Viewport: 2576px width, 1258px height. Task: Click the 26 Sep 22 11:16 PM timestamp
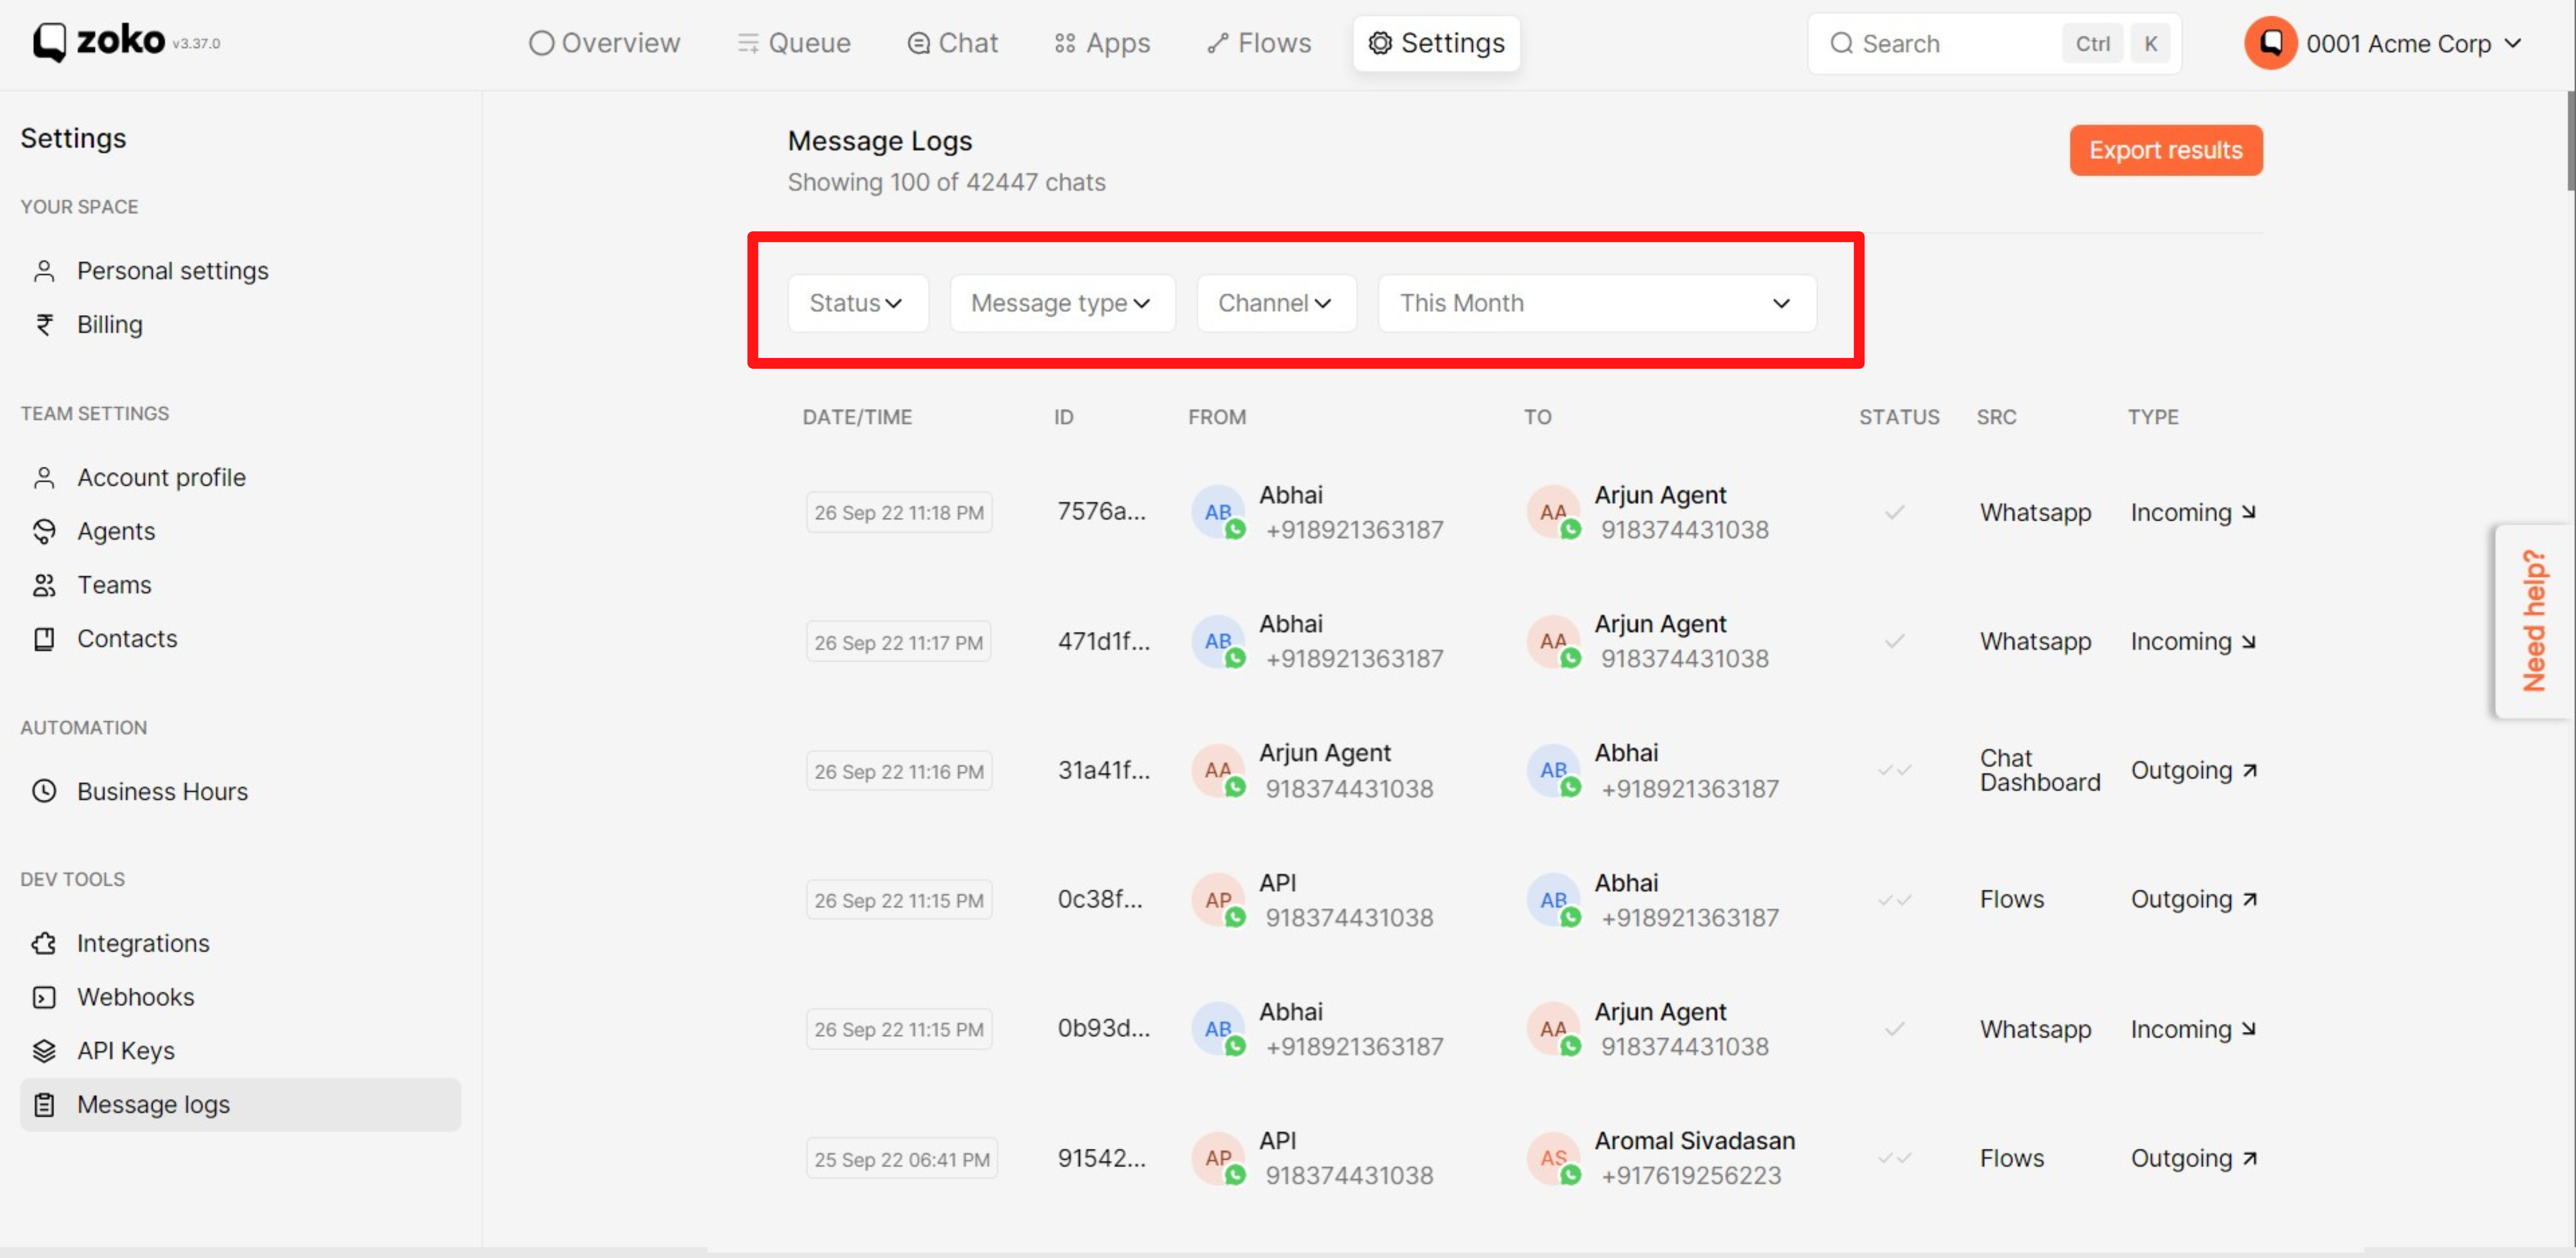[x=899, y=770]
